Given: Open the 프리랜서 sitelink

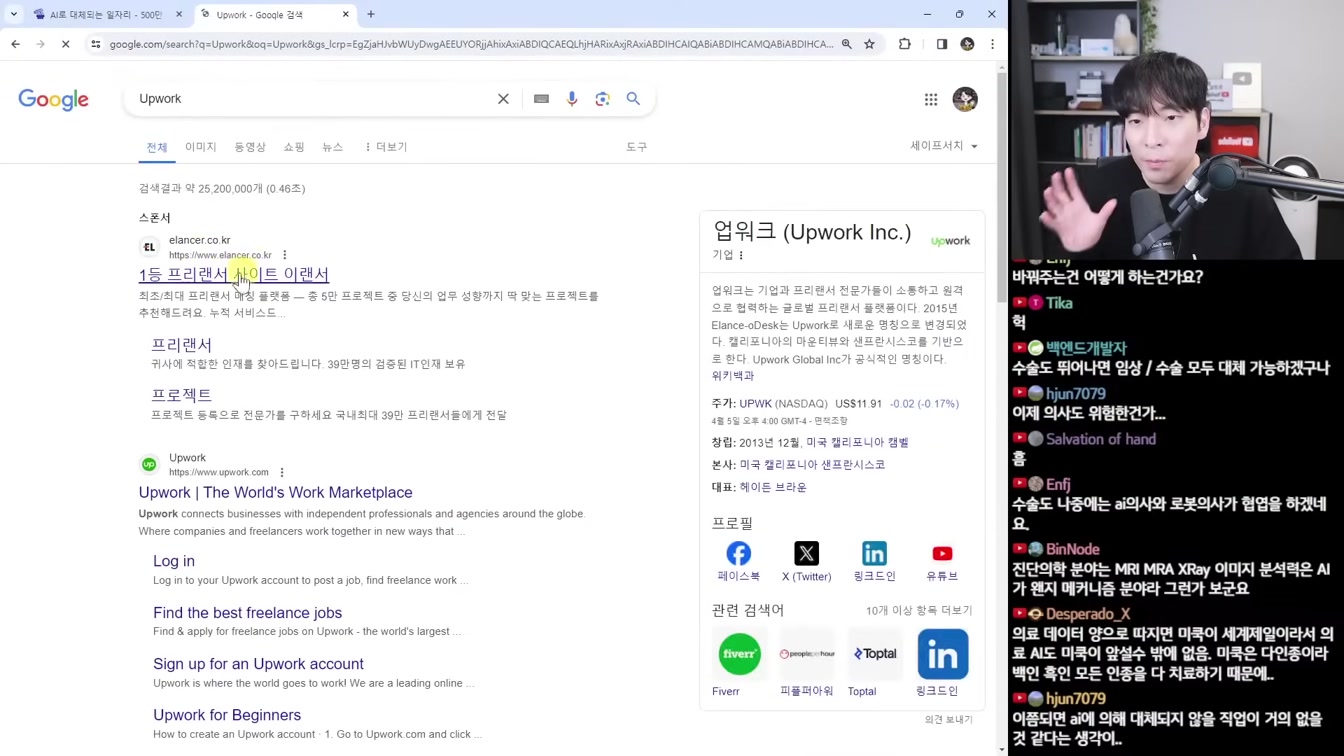Looking at the screenshot, I should 182,344.
